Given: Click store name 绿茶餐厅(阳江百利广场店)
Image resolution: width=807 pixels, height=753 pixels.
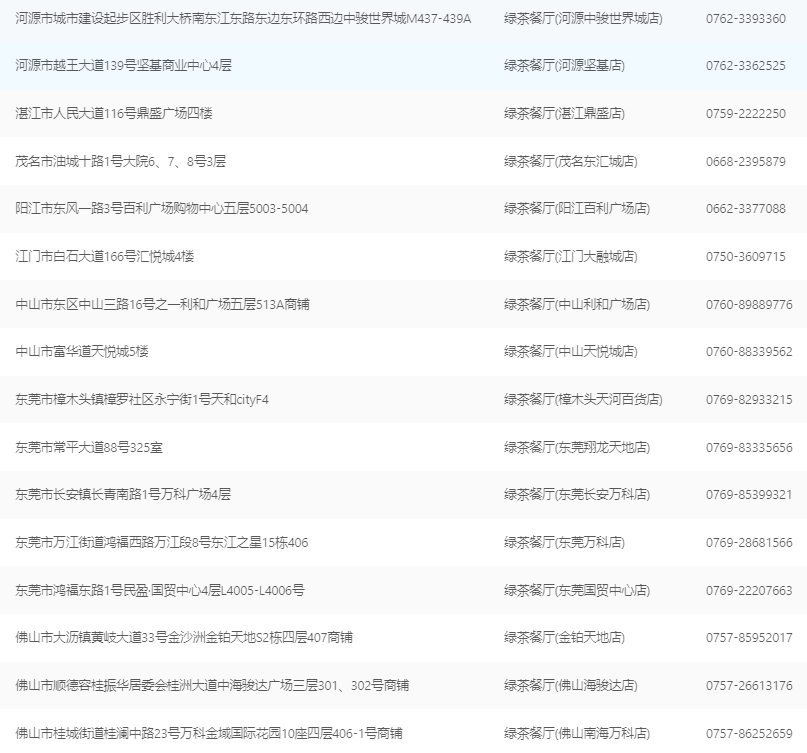Looking at the screenshot, I should (577, 208).
